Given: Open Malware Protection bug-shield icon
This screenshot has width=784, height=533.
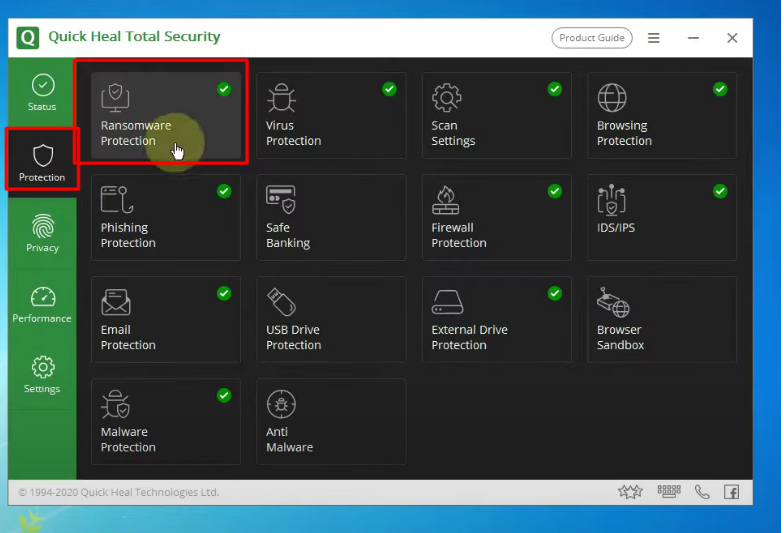Looking at the screenshot, I should pos(116,404).
